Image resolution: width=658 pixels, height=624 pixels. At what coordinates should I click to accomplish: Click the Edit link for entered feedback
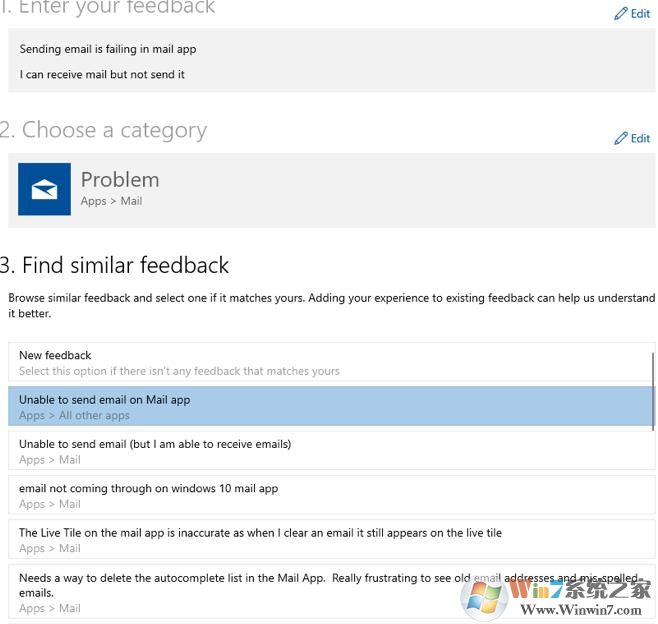point(640,14)
